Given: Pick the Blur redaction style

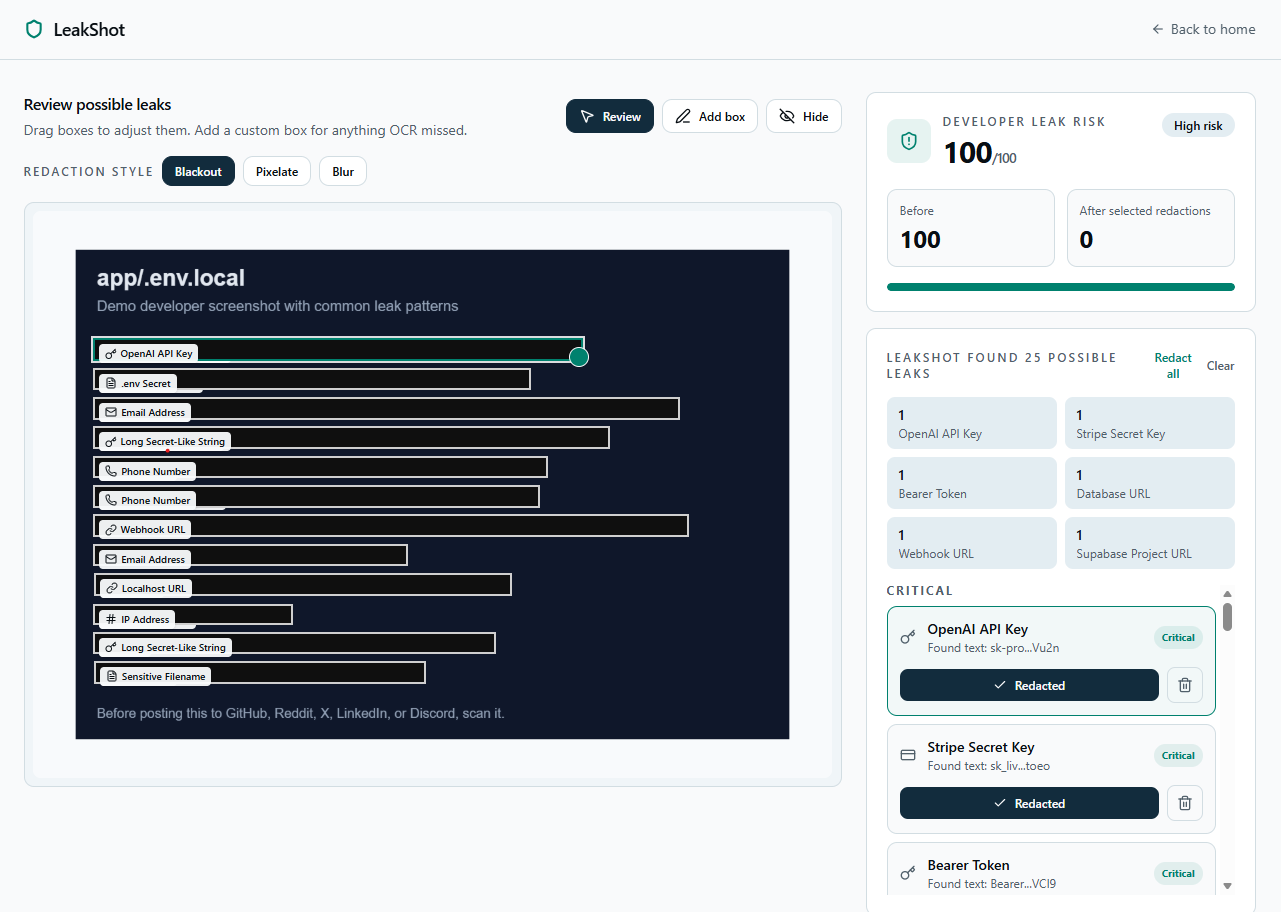Looking at the screenshot, I should pyautogui.click(x=343, y=171).
